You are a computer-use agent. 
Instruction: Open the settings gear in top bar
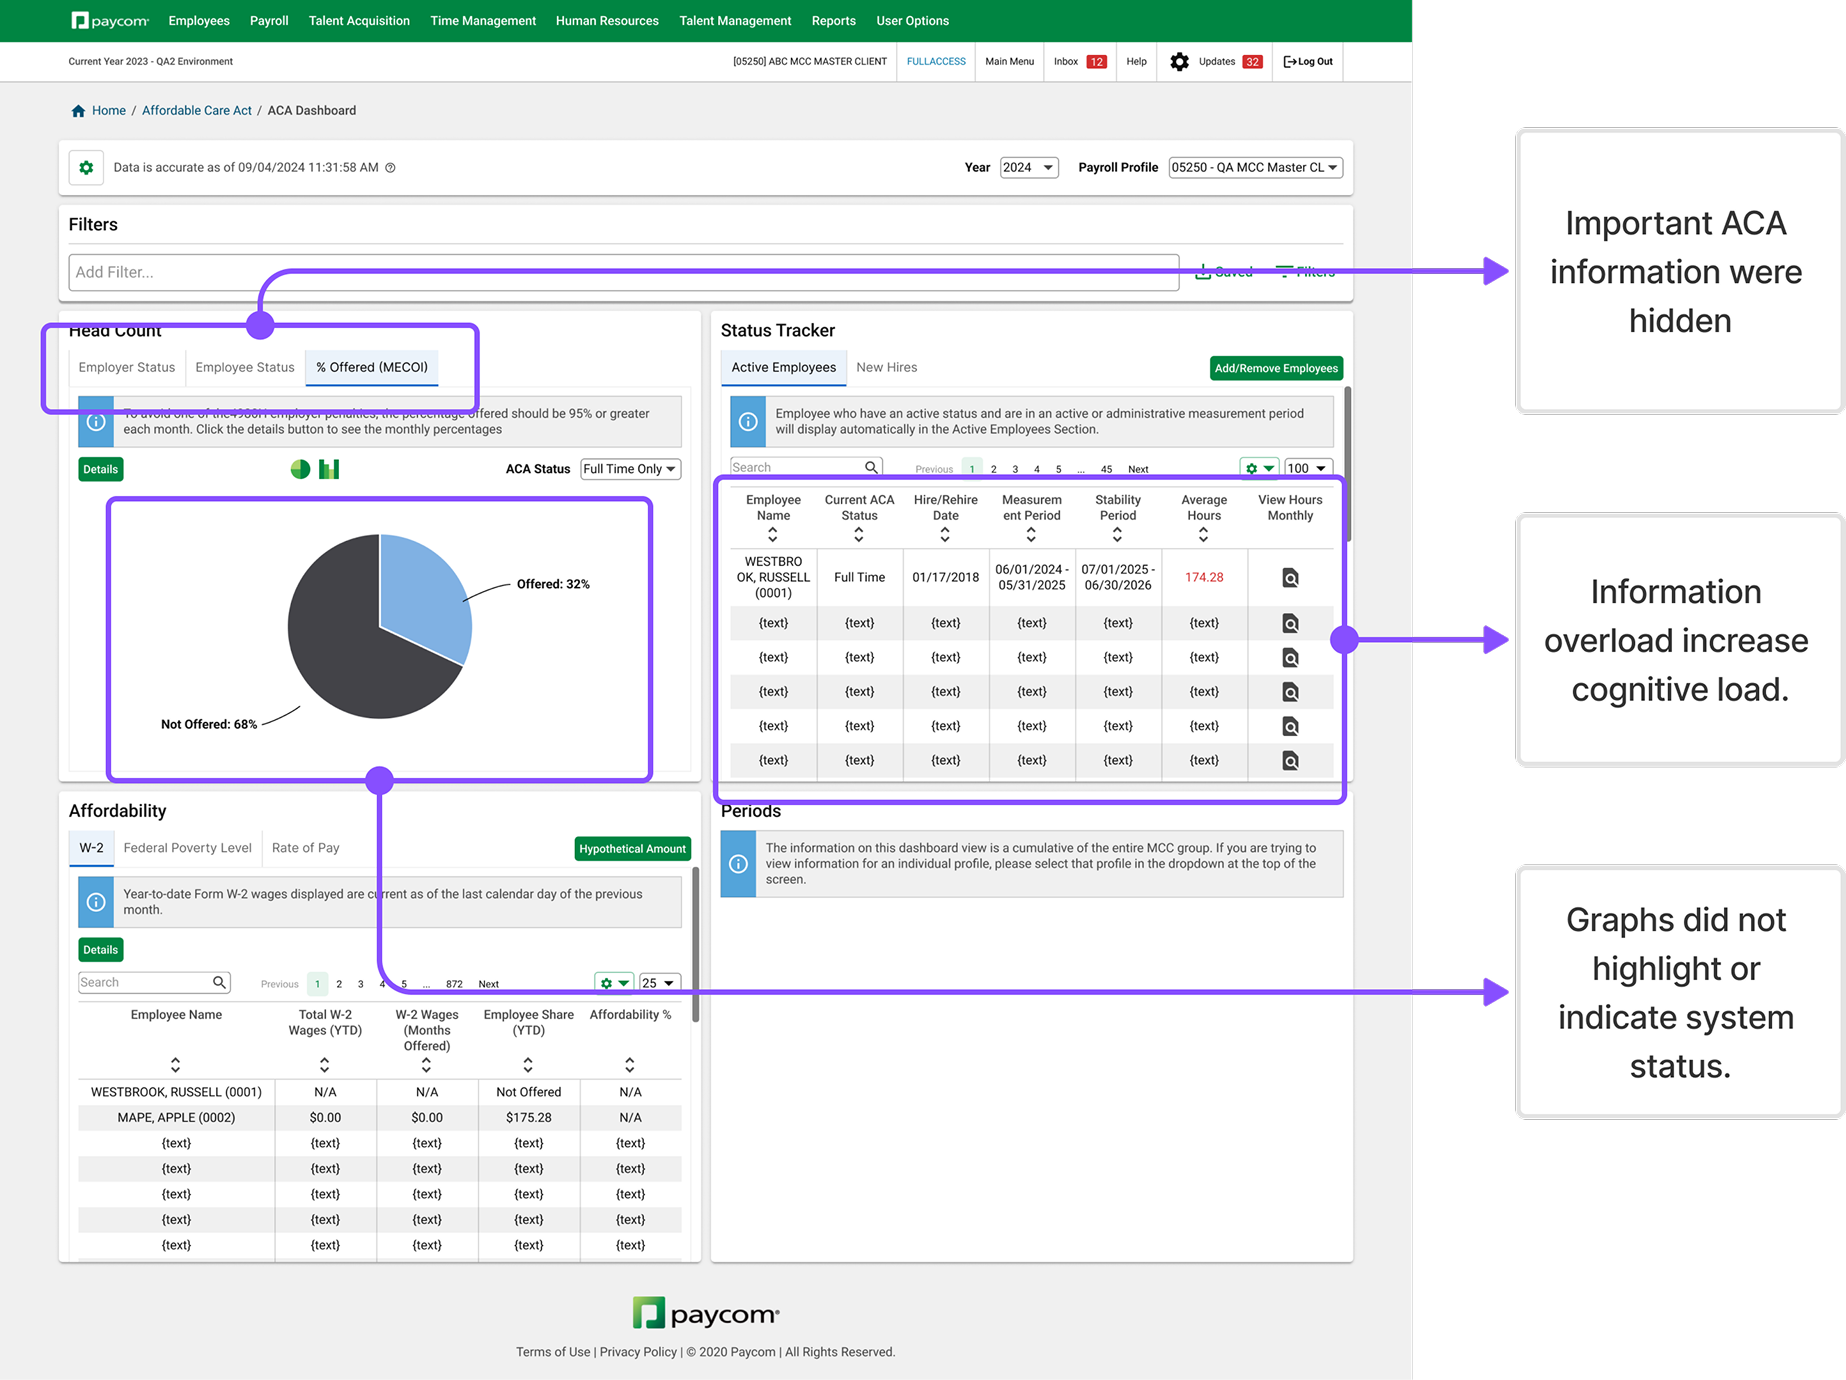1179,62
